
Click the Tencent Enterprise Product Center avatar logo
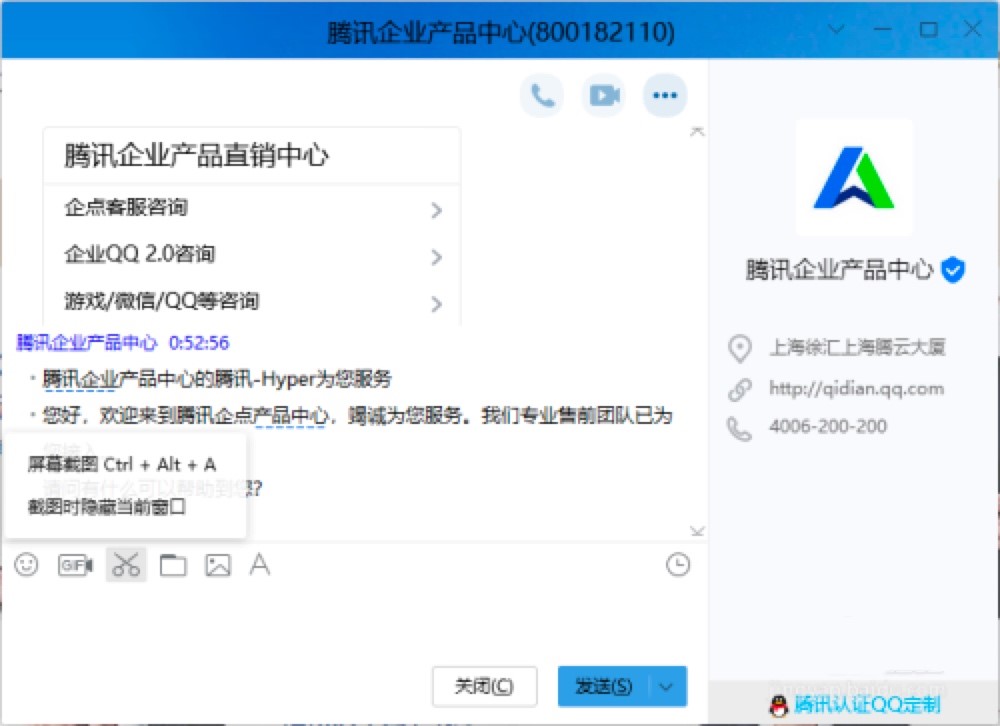point(855,177)
